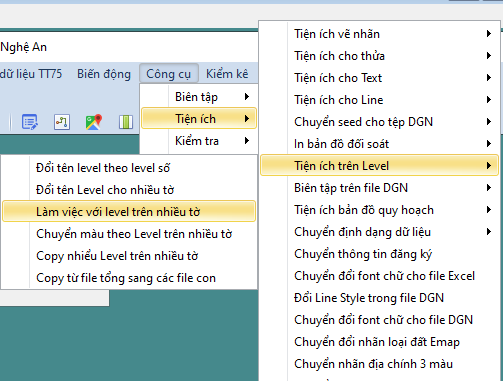Viewport: 503px width, 381px height.
Task: Open the Kiểm kê menu
Action: tap(227, 74)
